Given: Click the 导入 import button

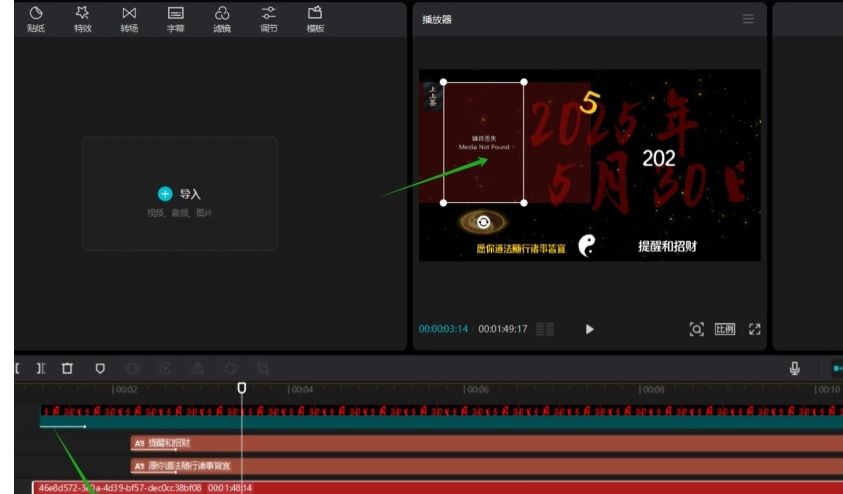Looking at the screenshot, I should coord(179,194).
